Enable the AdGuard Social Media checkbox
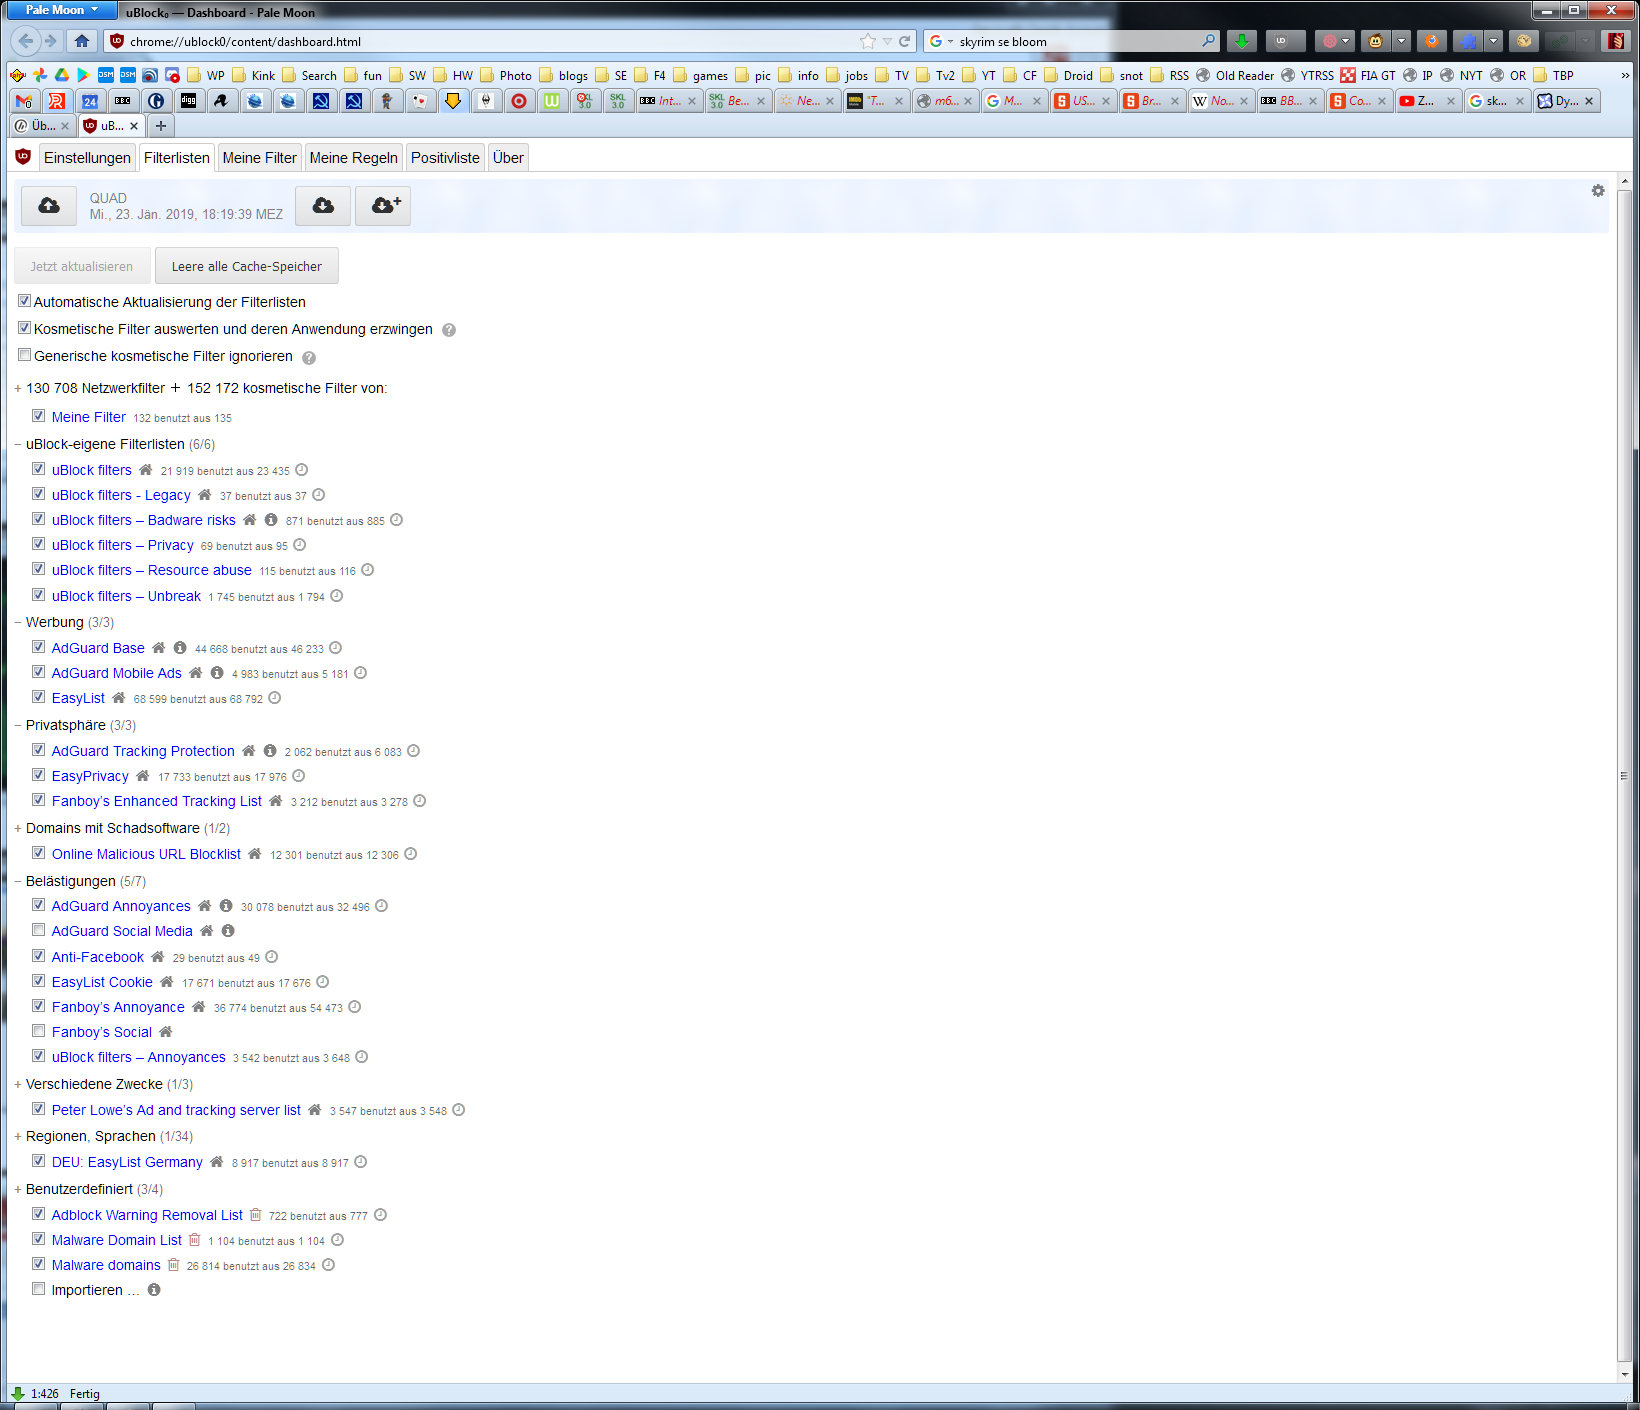Screen dimensions: 1640x1410 (x=38, y=930)
